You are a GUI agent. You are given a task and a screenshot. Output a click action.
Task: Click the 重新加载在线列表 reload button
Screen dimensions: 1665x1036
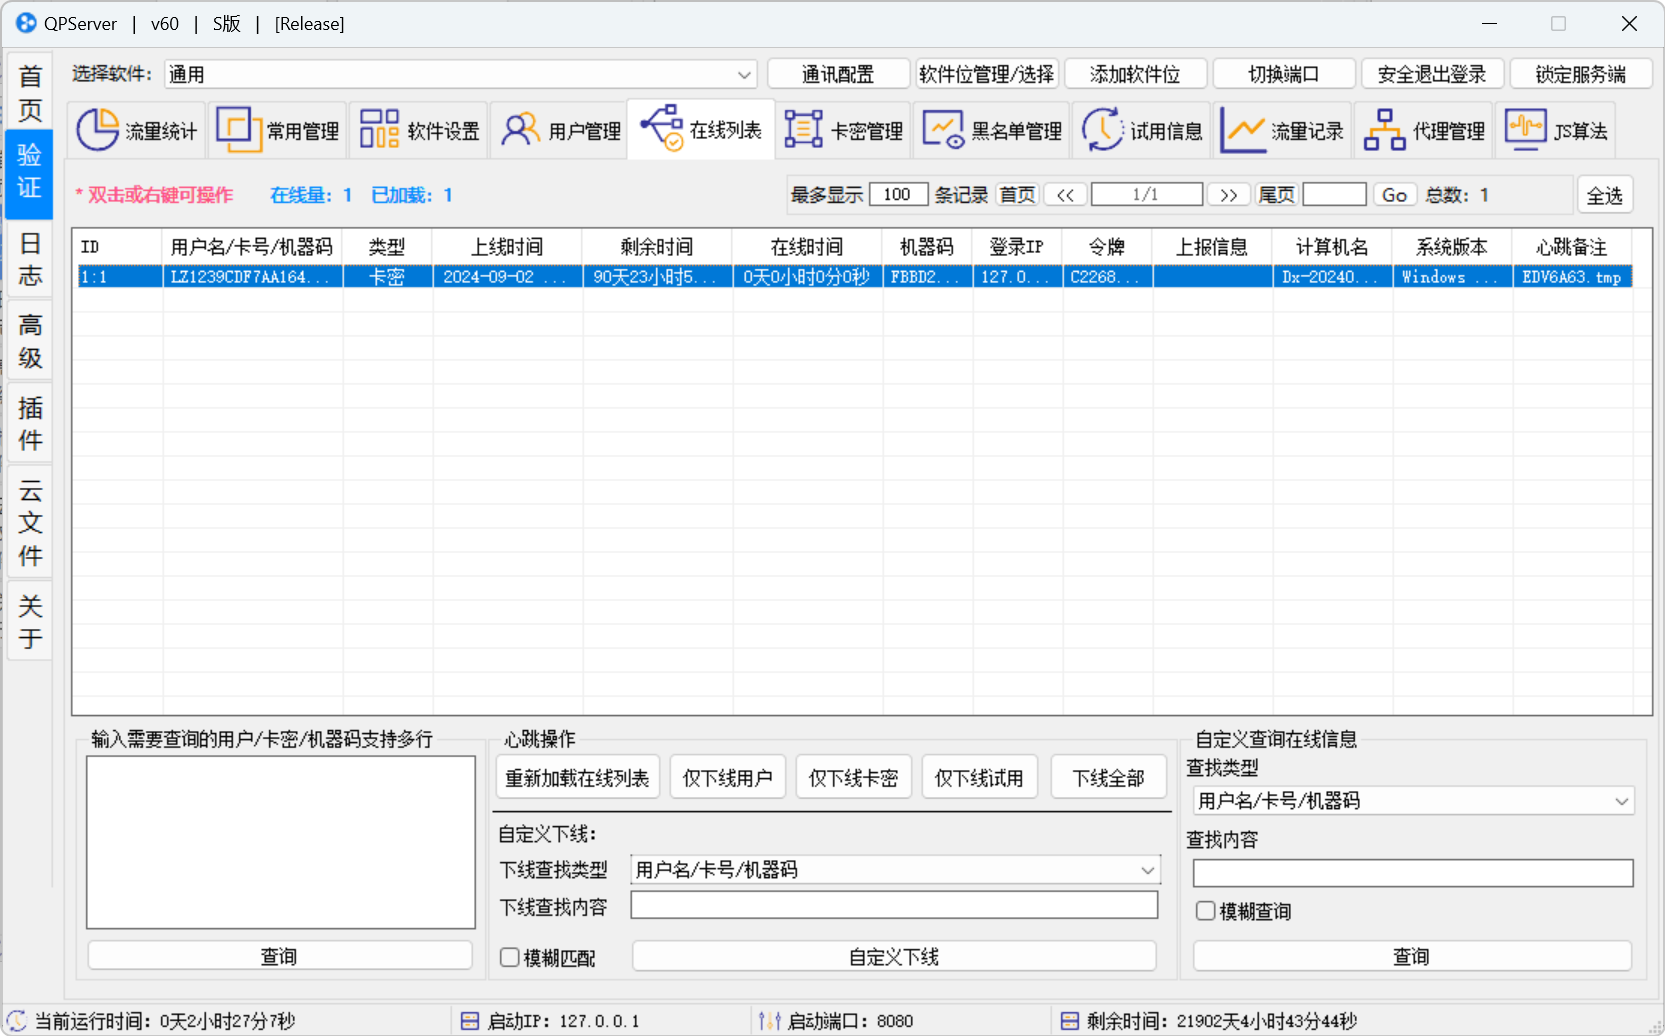click(577, 776)
